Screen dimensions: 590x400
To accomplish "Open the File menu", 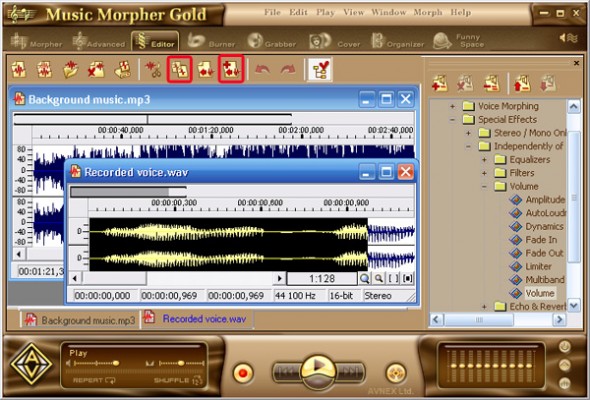I will [272, 12].
